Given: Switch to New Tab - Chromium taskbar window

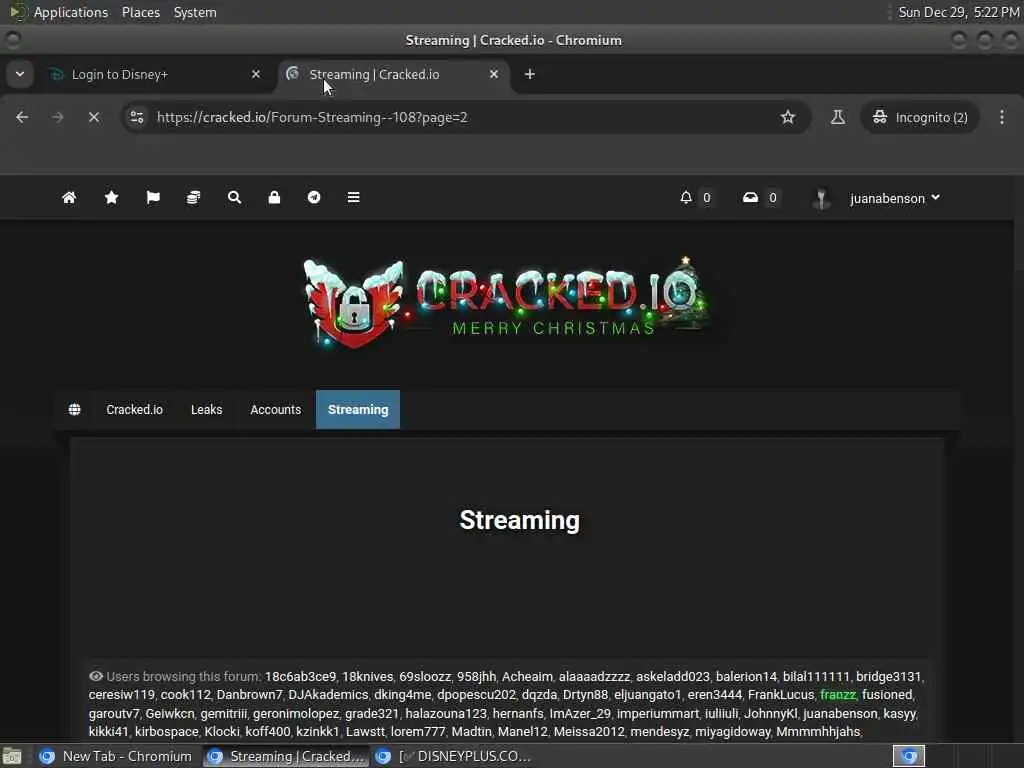Looking at the screenshot, I should (x=116, y=756).
